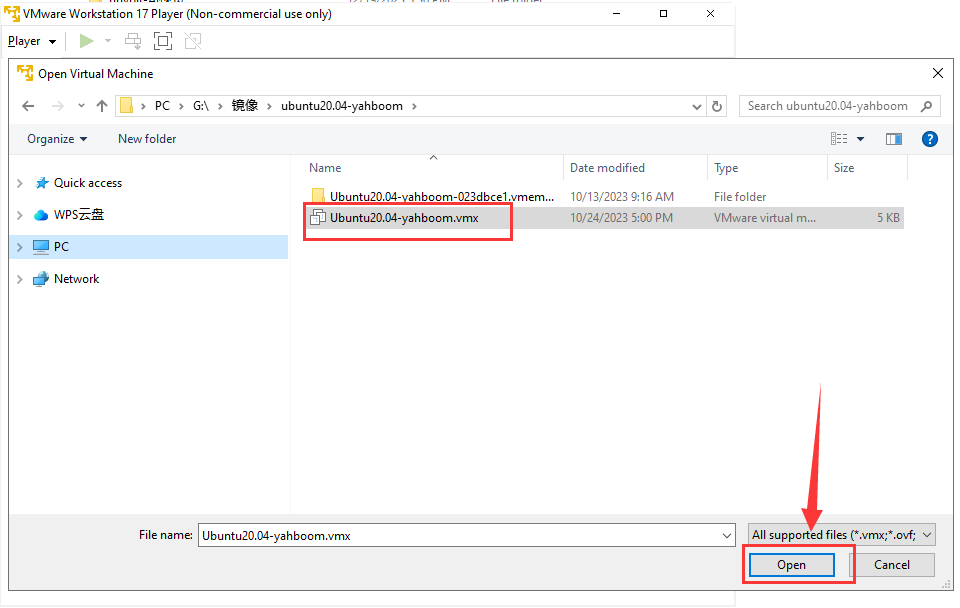The height and width of the screenshot is (608, 960).
Task: Click New folder button
Action: point(147,139)
